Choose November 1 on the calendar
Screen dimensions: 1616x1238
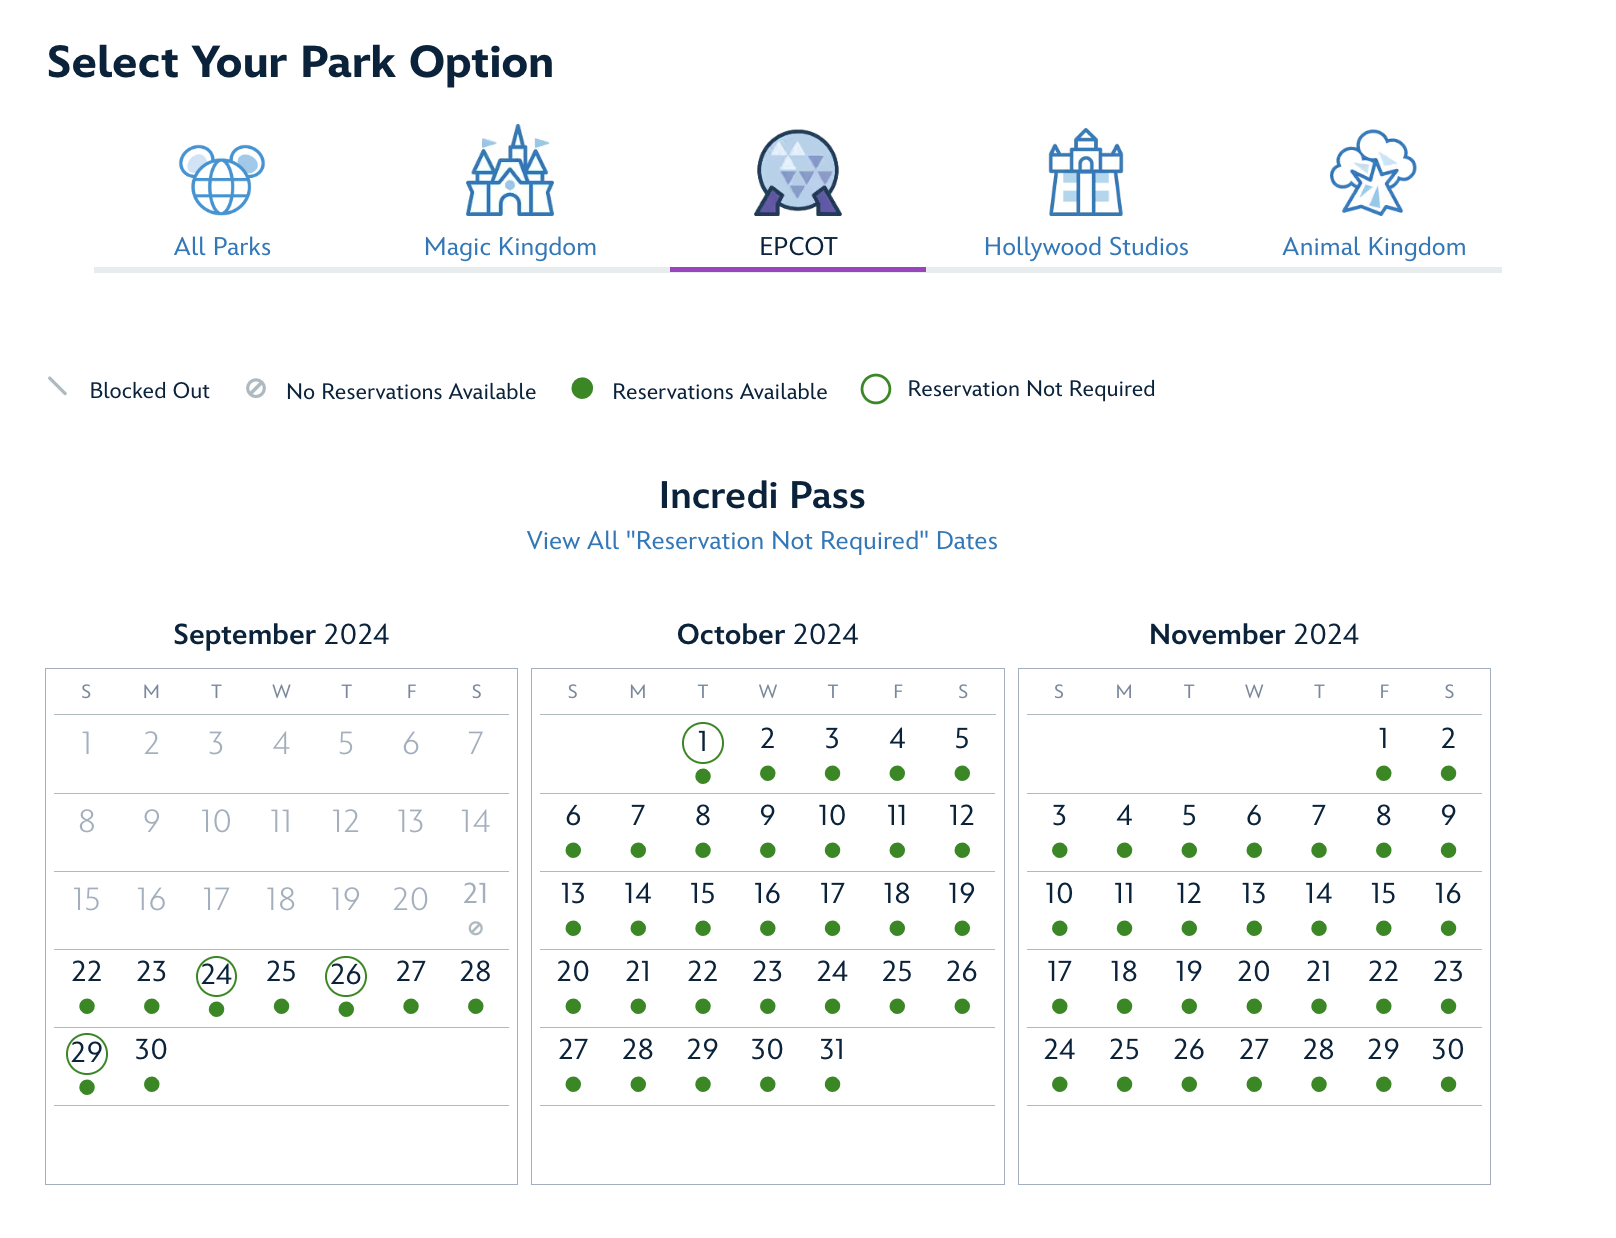coord(1383,740)
